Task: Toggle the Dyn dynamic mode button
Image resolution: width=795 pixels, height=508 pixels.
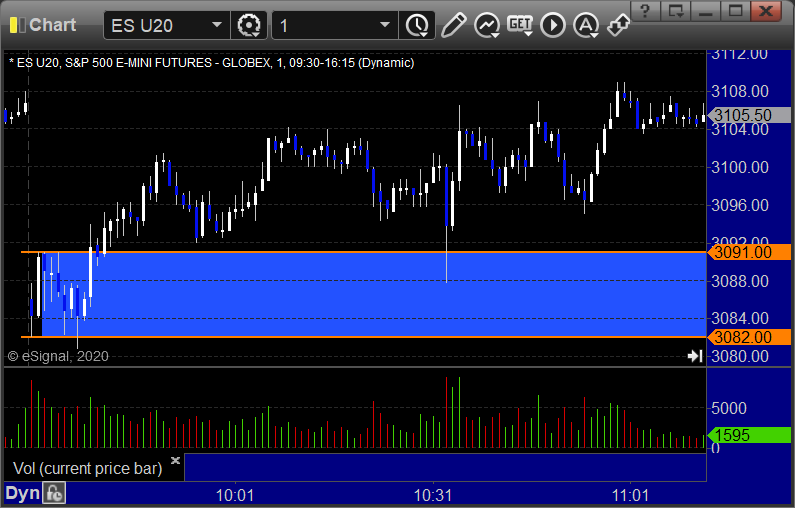Action: (22, 493)
